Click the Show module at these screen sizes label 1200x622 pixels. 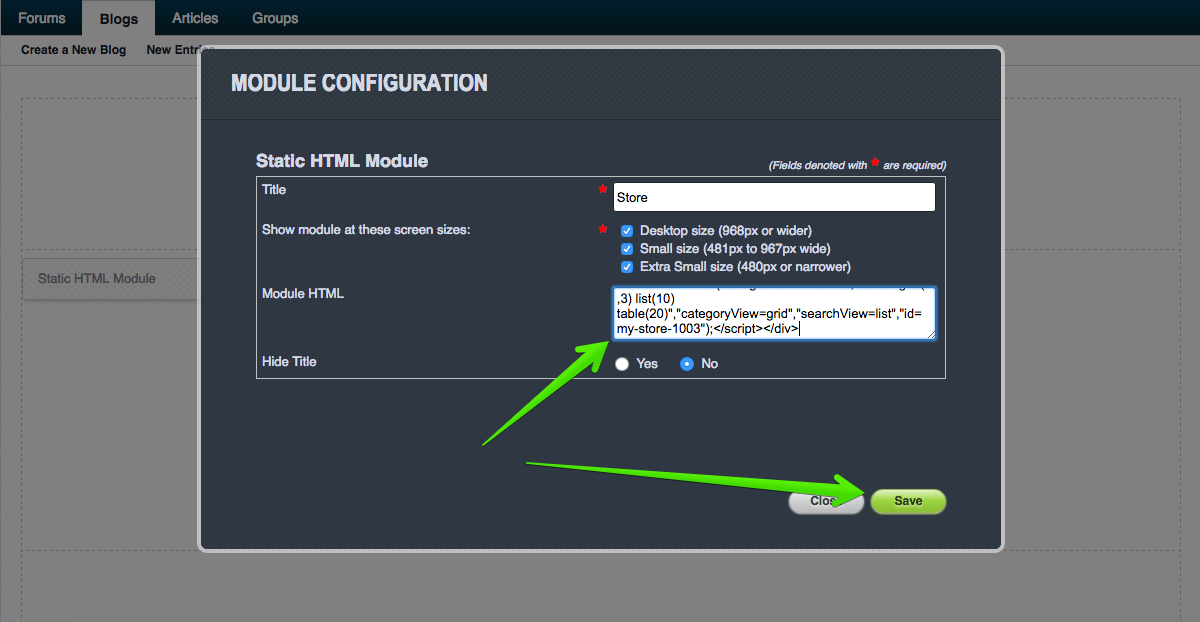coord(366,229)
